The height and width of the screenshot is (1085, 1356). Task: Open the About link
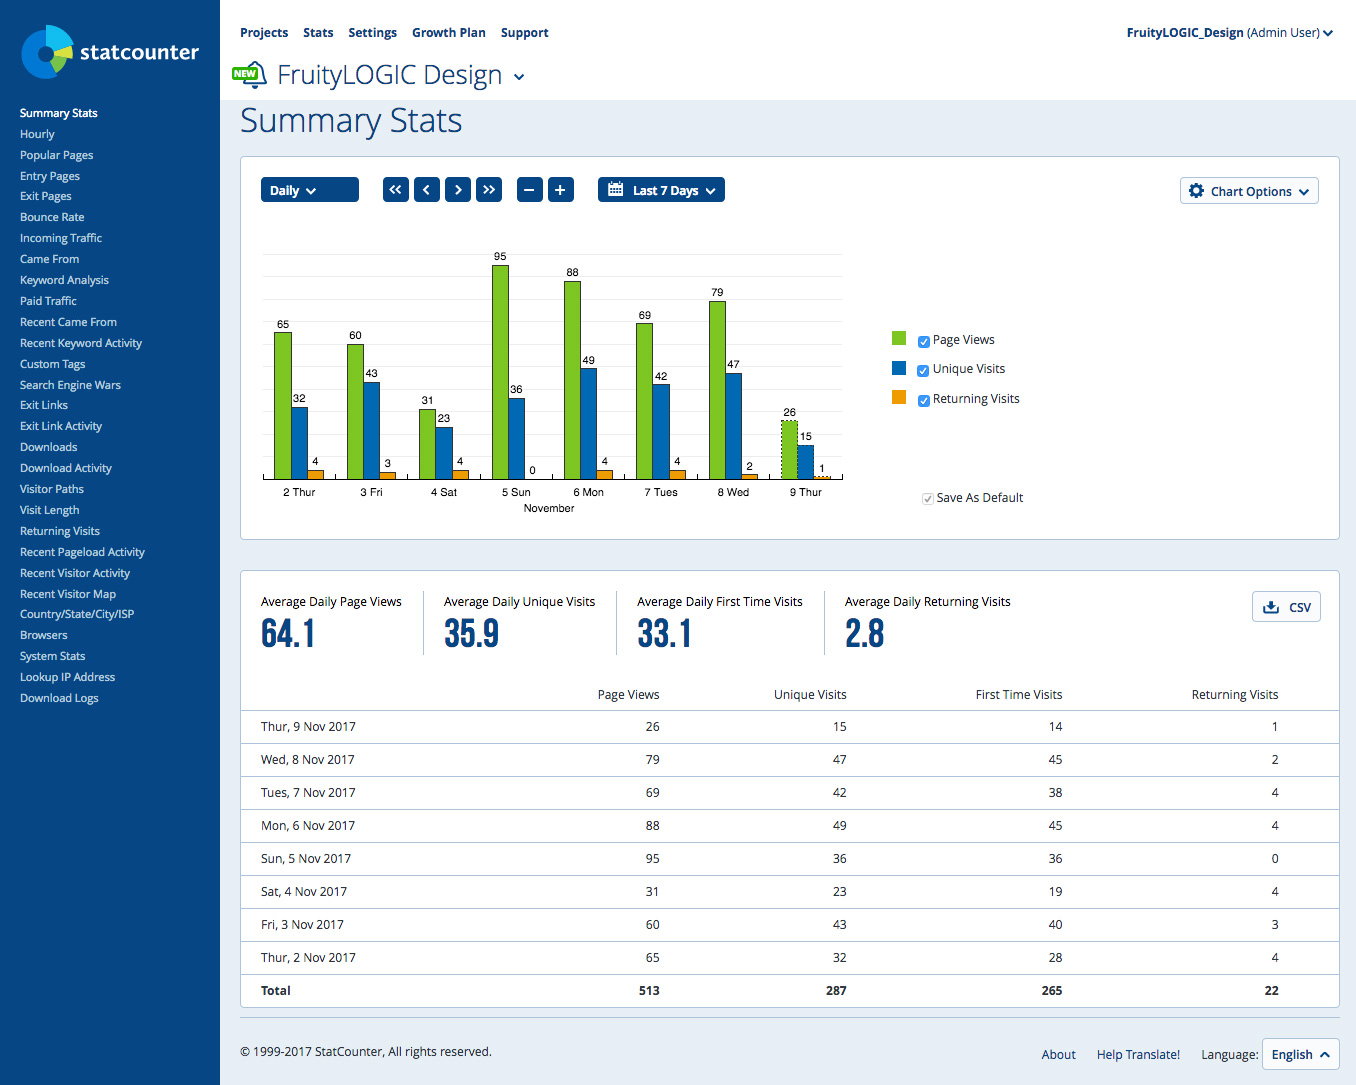point(1058,1054)
